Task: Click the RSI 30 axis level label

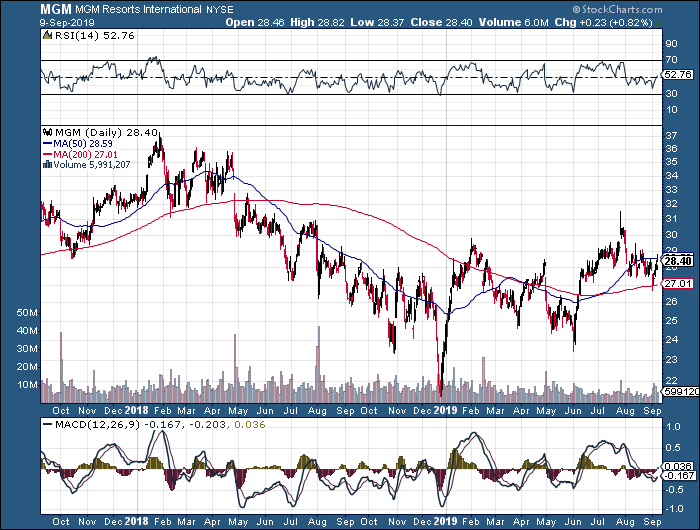Action: tap(671, 93)
